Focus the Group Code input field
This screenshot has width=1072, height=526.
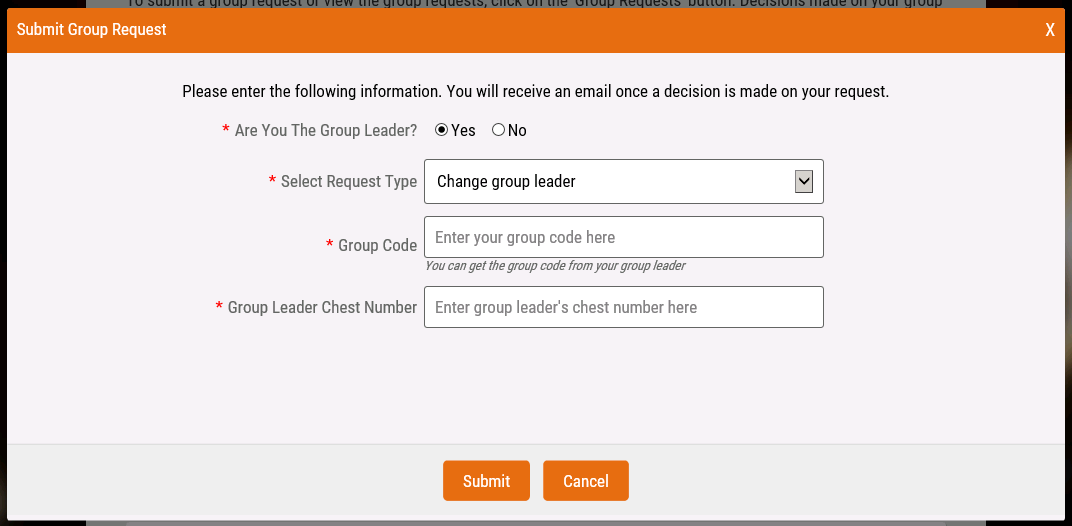pyautogui.click(x=624, y=237)
